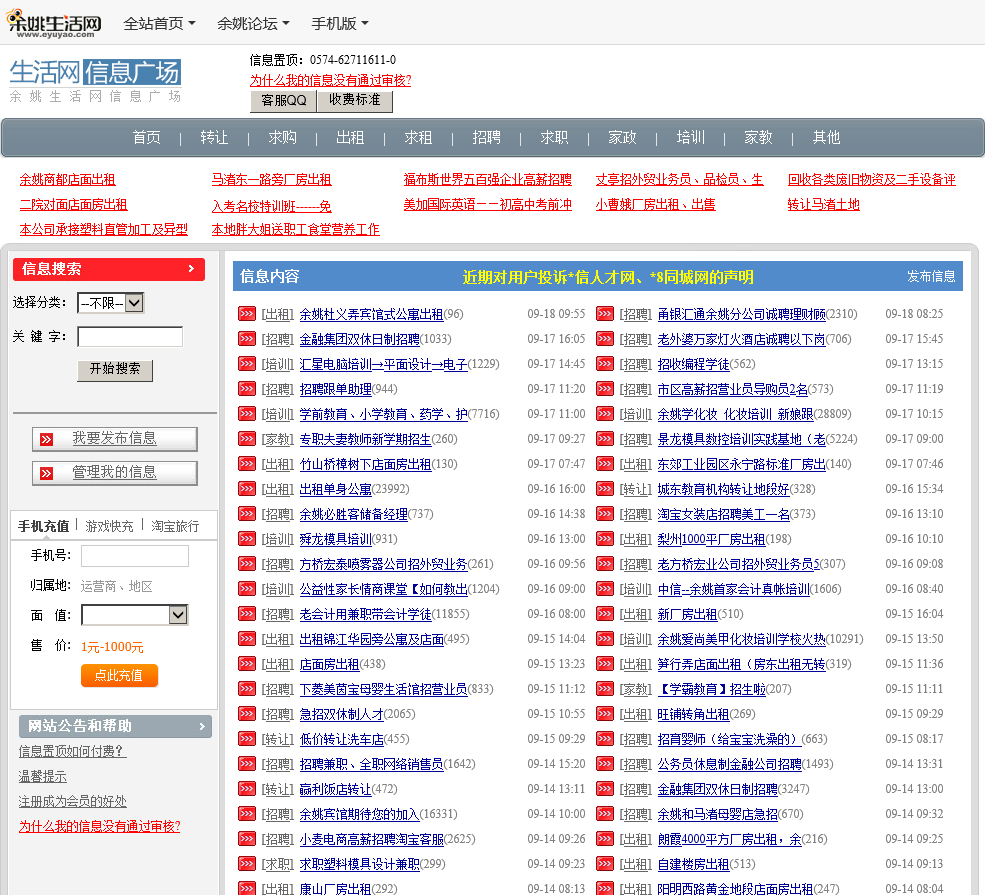Screen dimensions: 985x895
Task: Click red arrow icon beside 急招双休制人才
Action: [x=247, y=714]
